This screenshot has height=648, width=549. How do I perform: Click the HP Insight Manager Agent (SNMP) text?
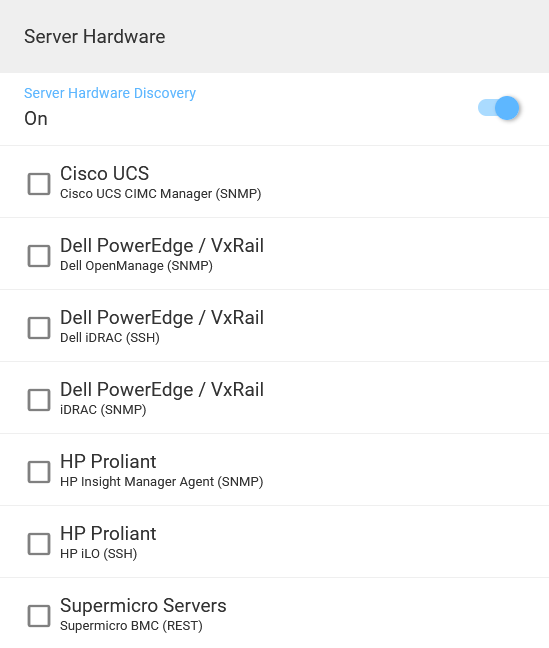point(162,481)
